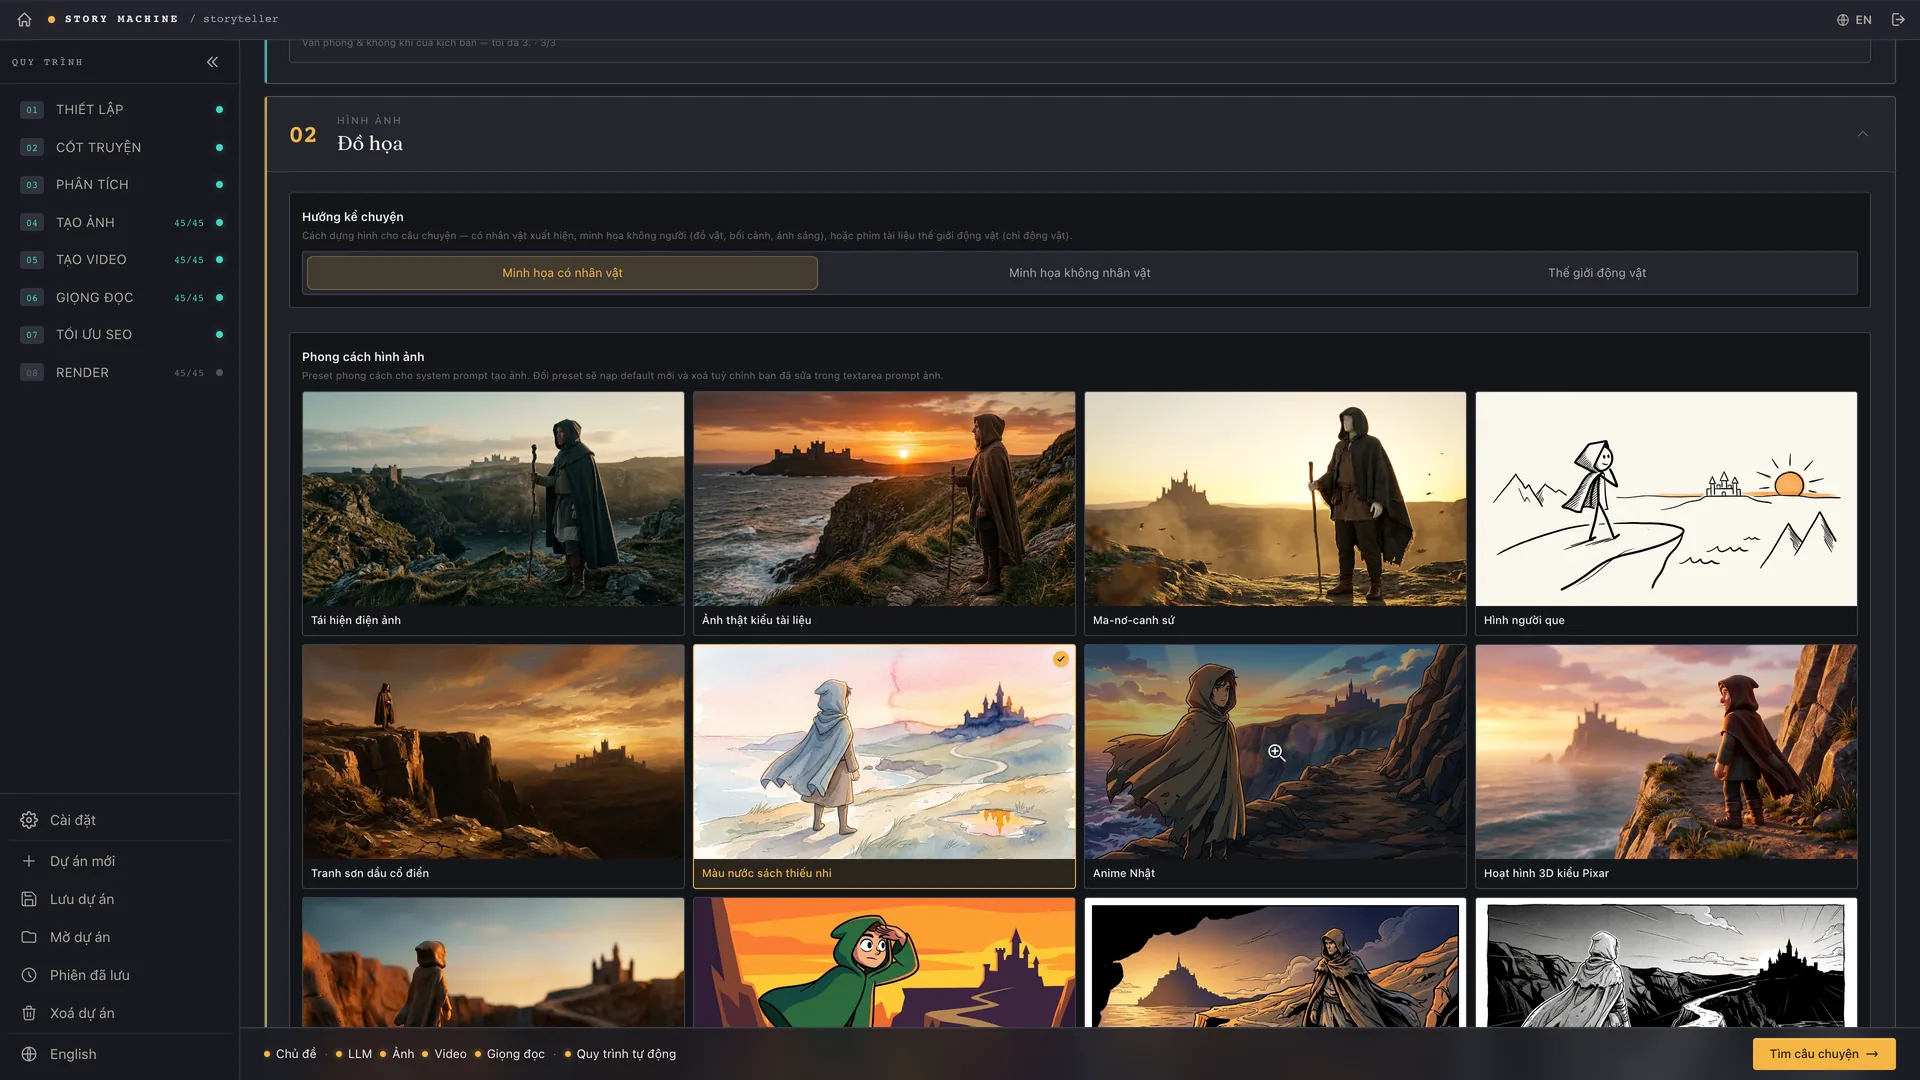Open the PHÂN TÍCH step
Image resolution: width=1920 pixels, height=1080 pixels.
coord(120,185)
